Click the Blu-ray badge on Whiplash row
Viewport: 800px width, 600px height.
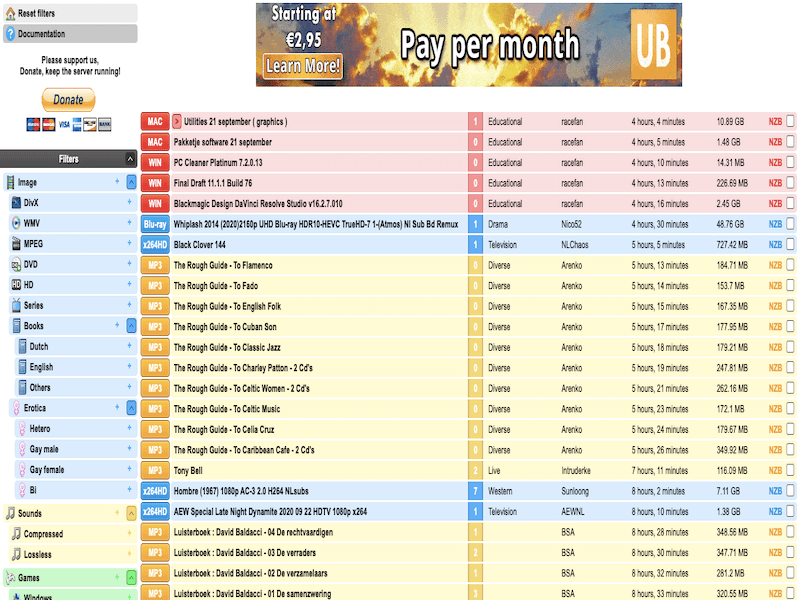[155, 224]
